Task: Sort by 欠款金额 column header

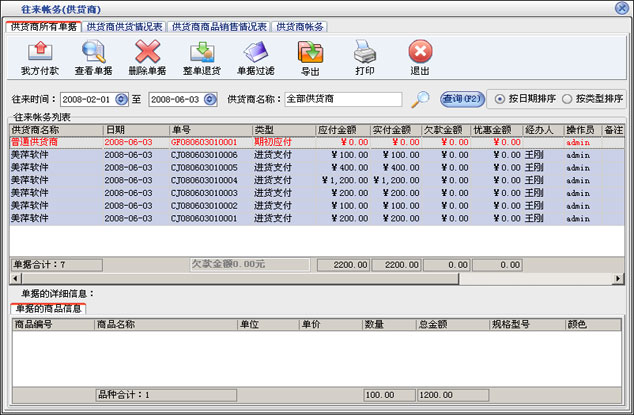Action: tap(442, 130)
